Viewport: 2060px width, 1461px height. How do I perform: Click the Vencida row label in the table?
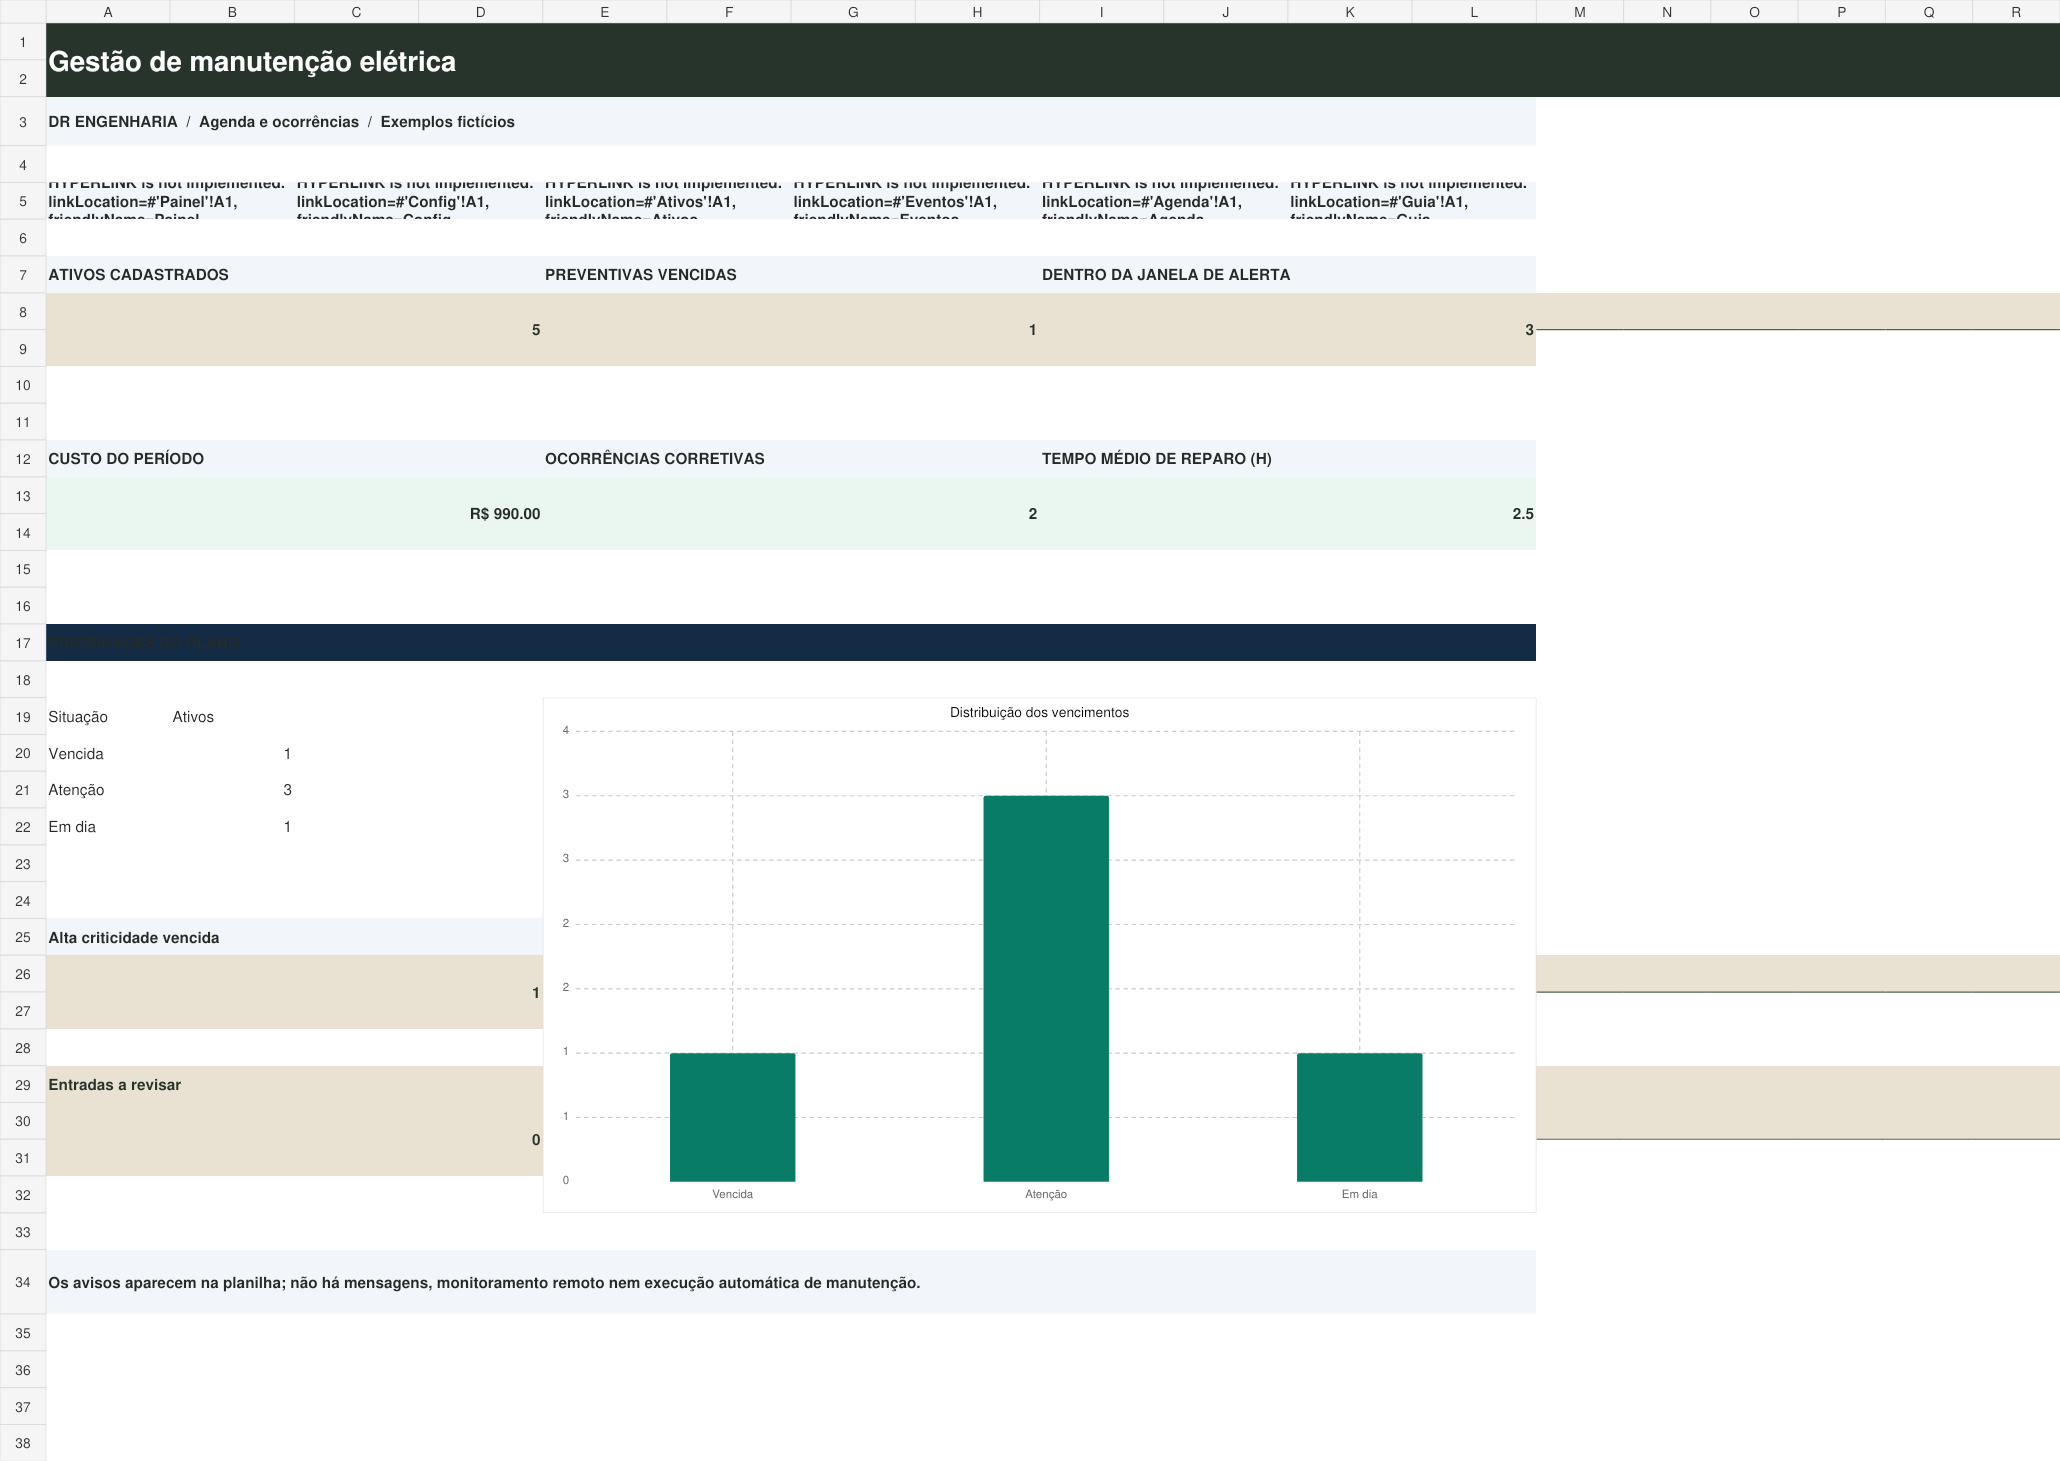76,754
